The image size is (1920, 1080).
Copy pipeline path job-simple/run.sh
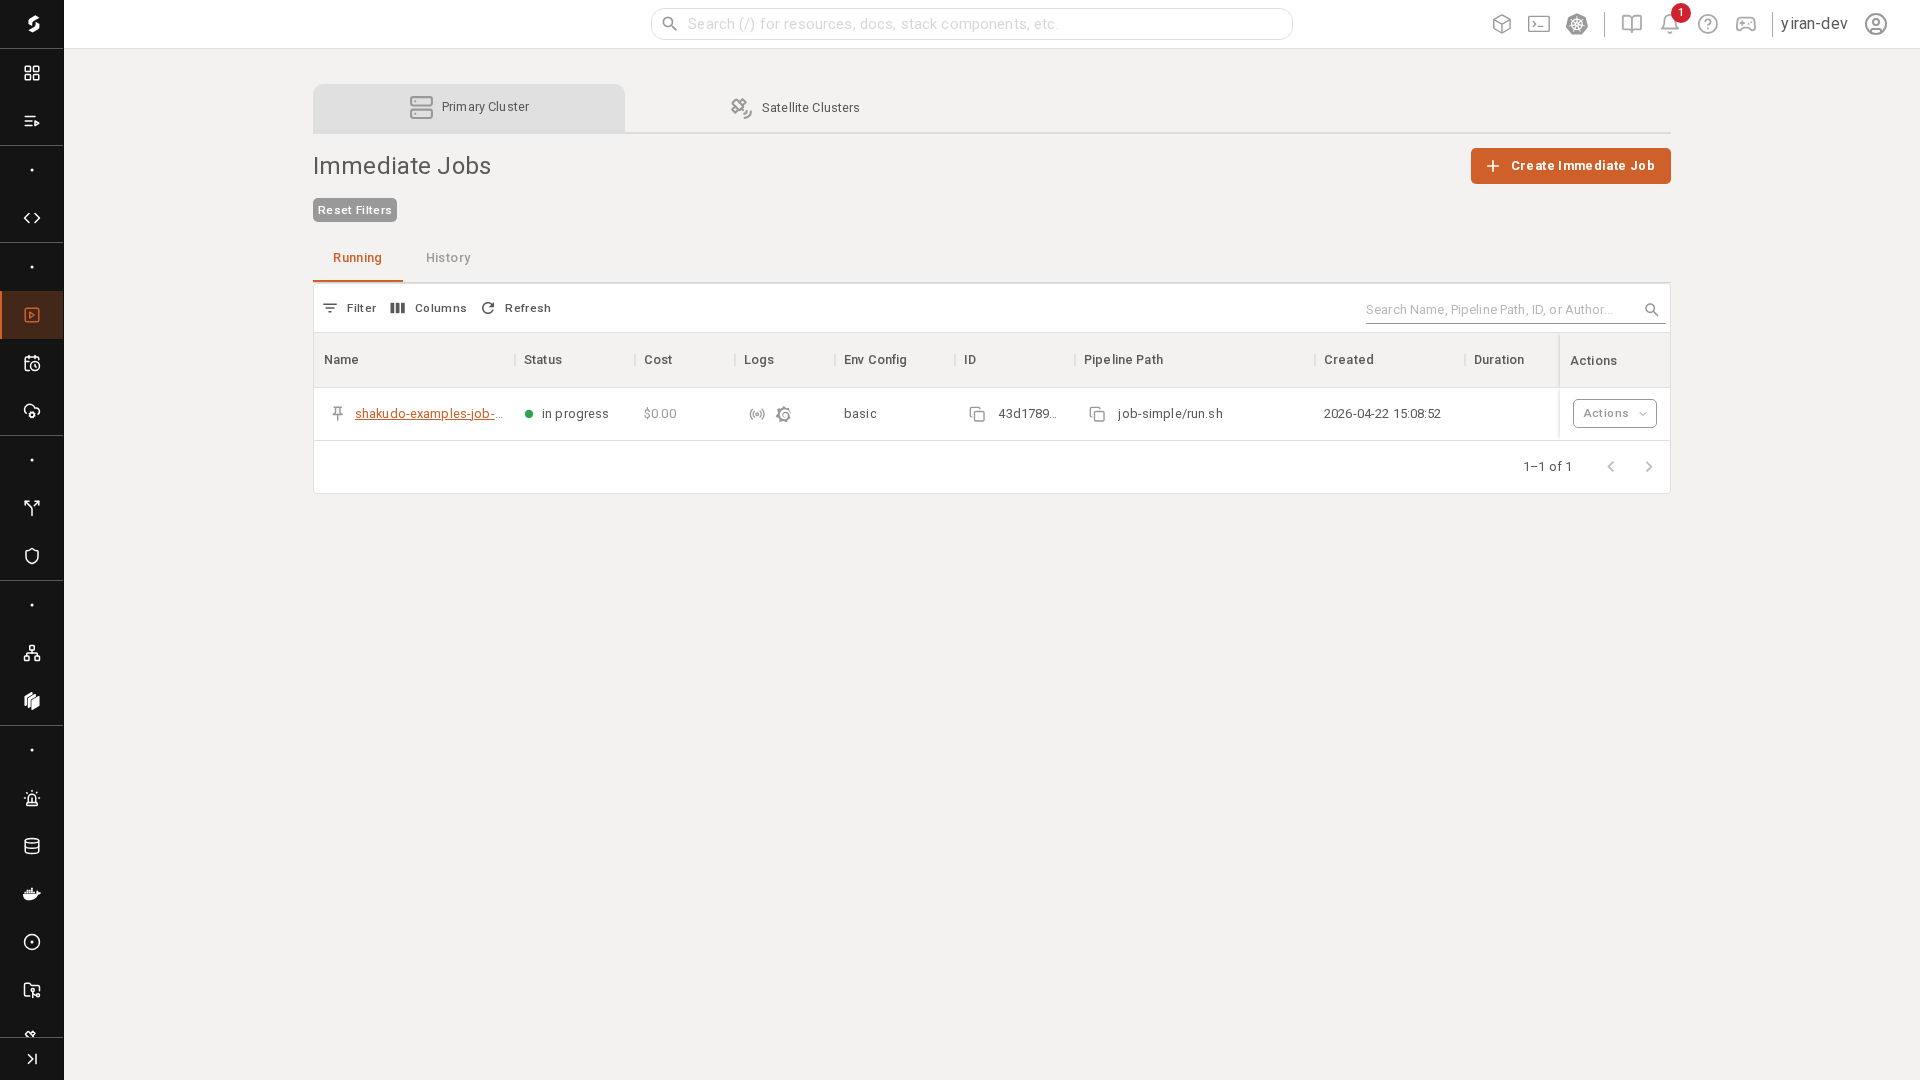1097,414
